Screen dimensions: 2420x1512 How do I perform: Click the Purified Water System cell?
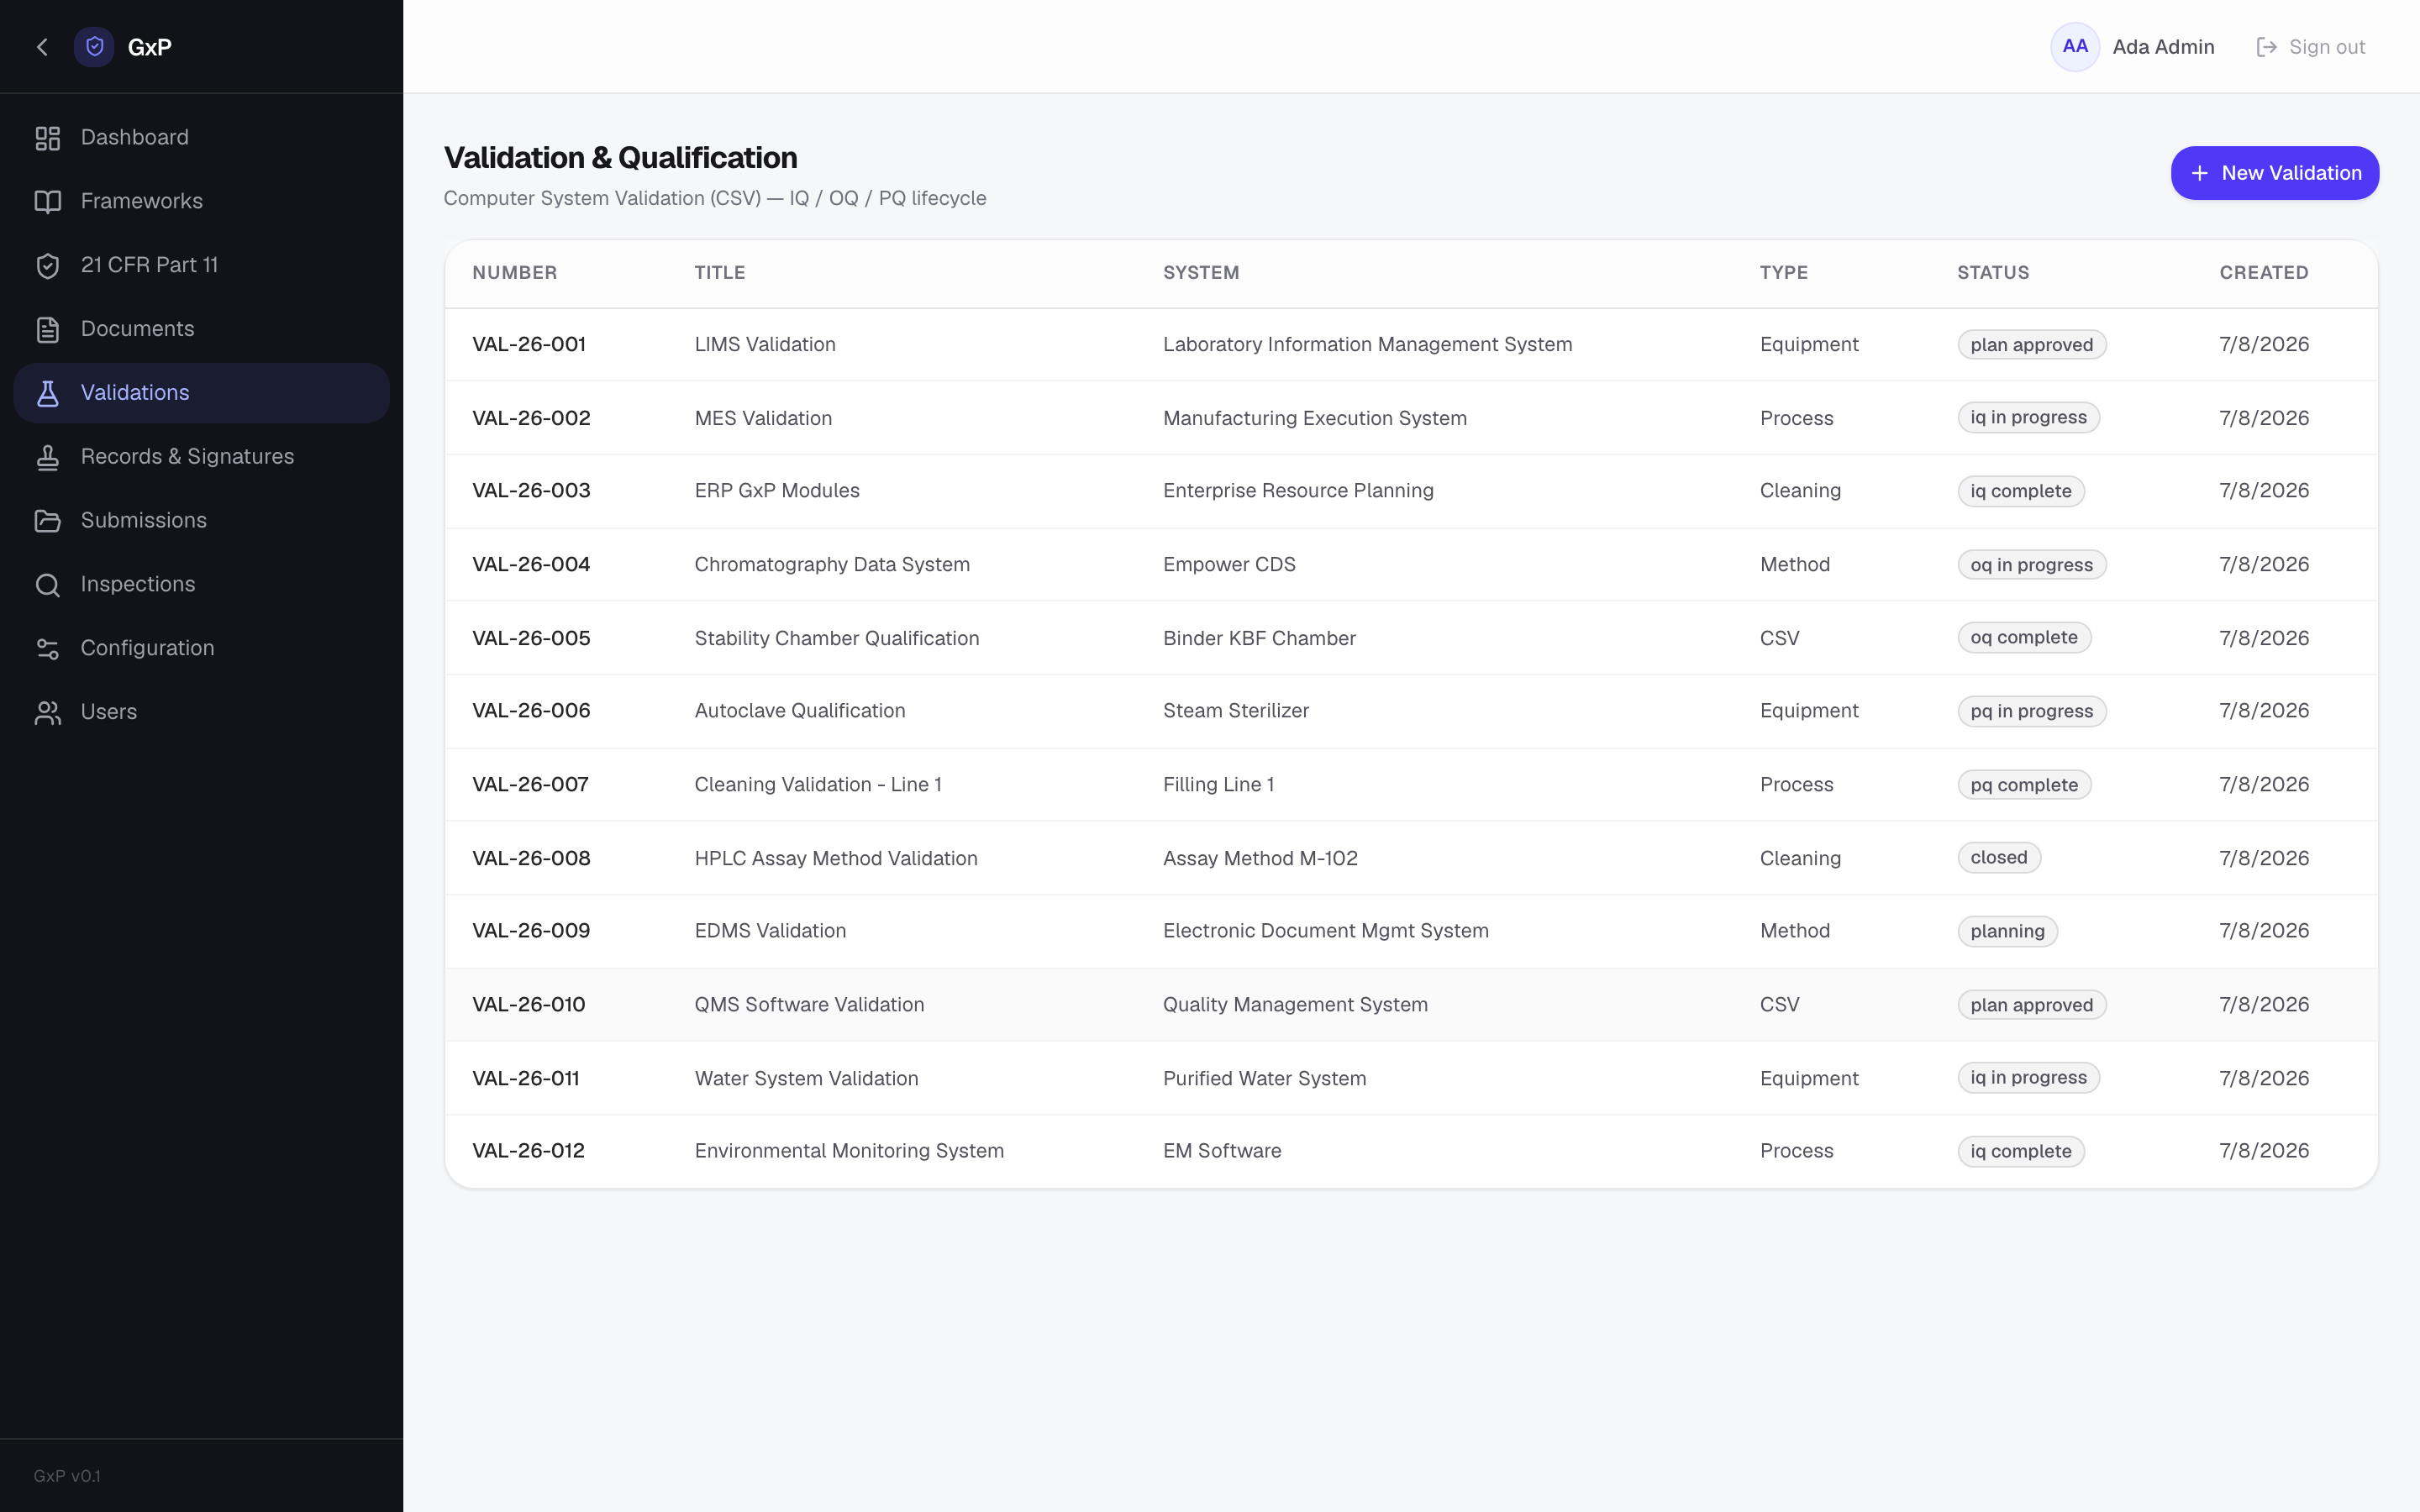[1264, 1078]
